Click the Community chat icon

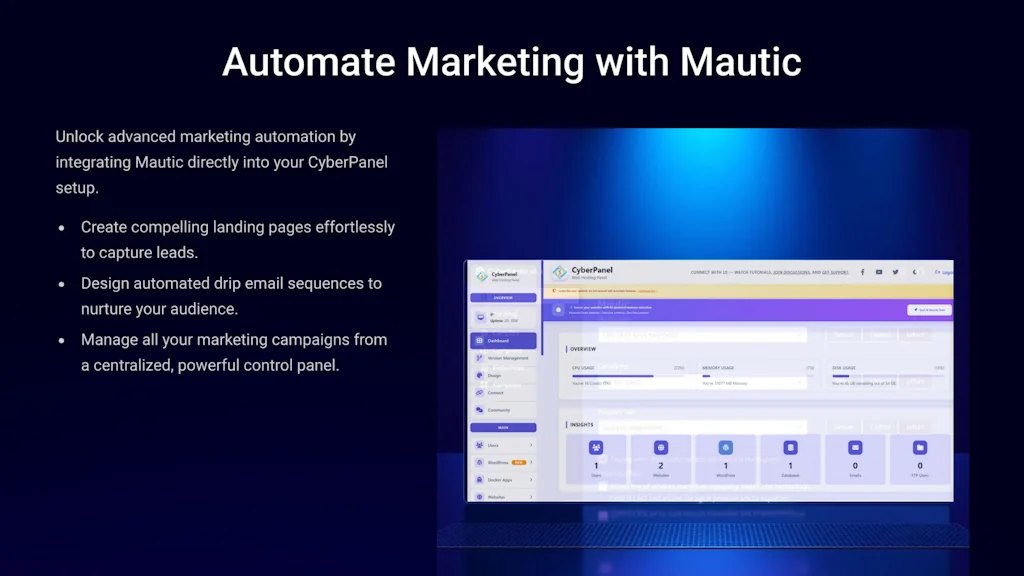tap(479, 410)
